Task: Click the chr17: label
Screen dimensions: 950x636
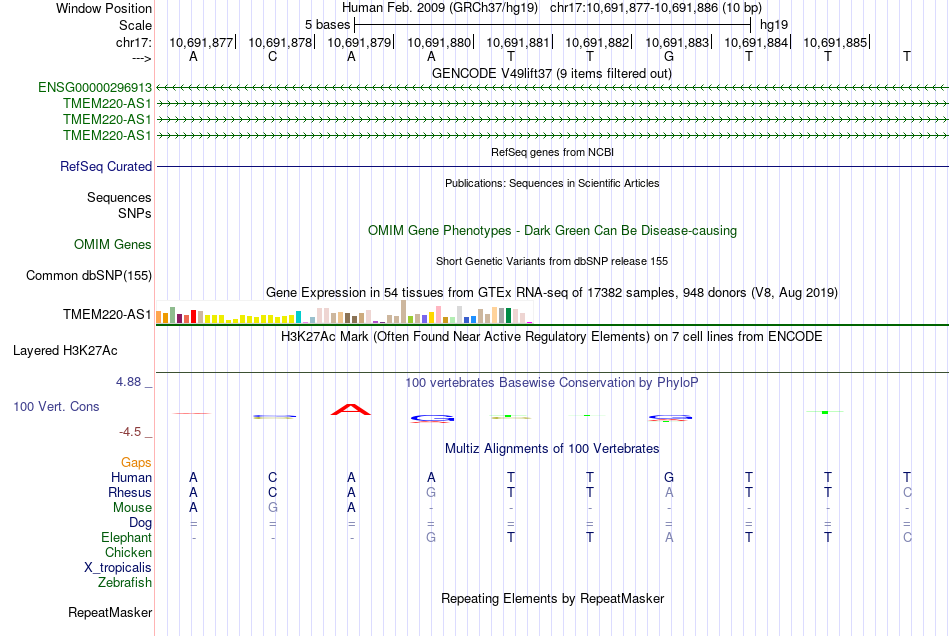Action: [134, 42]
